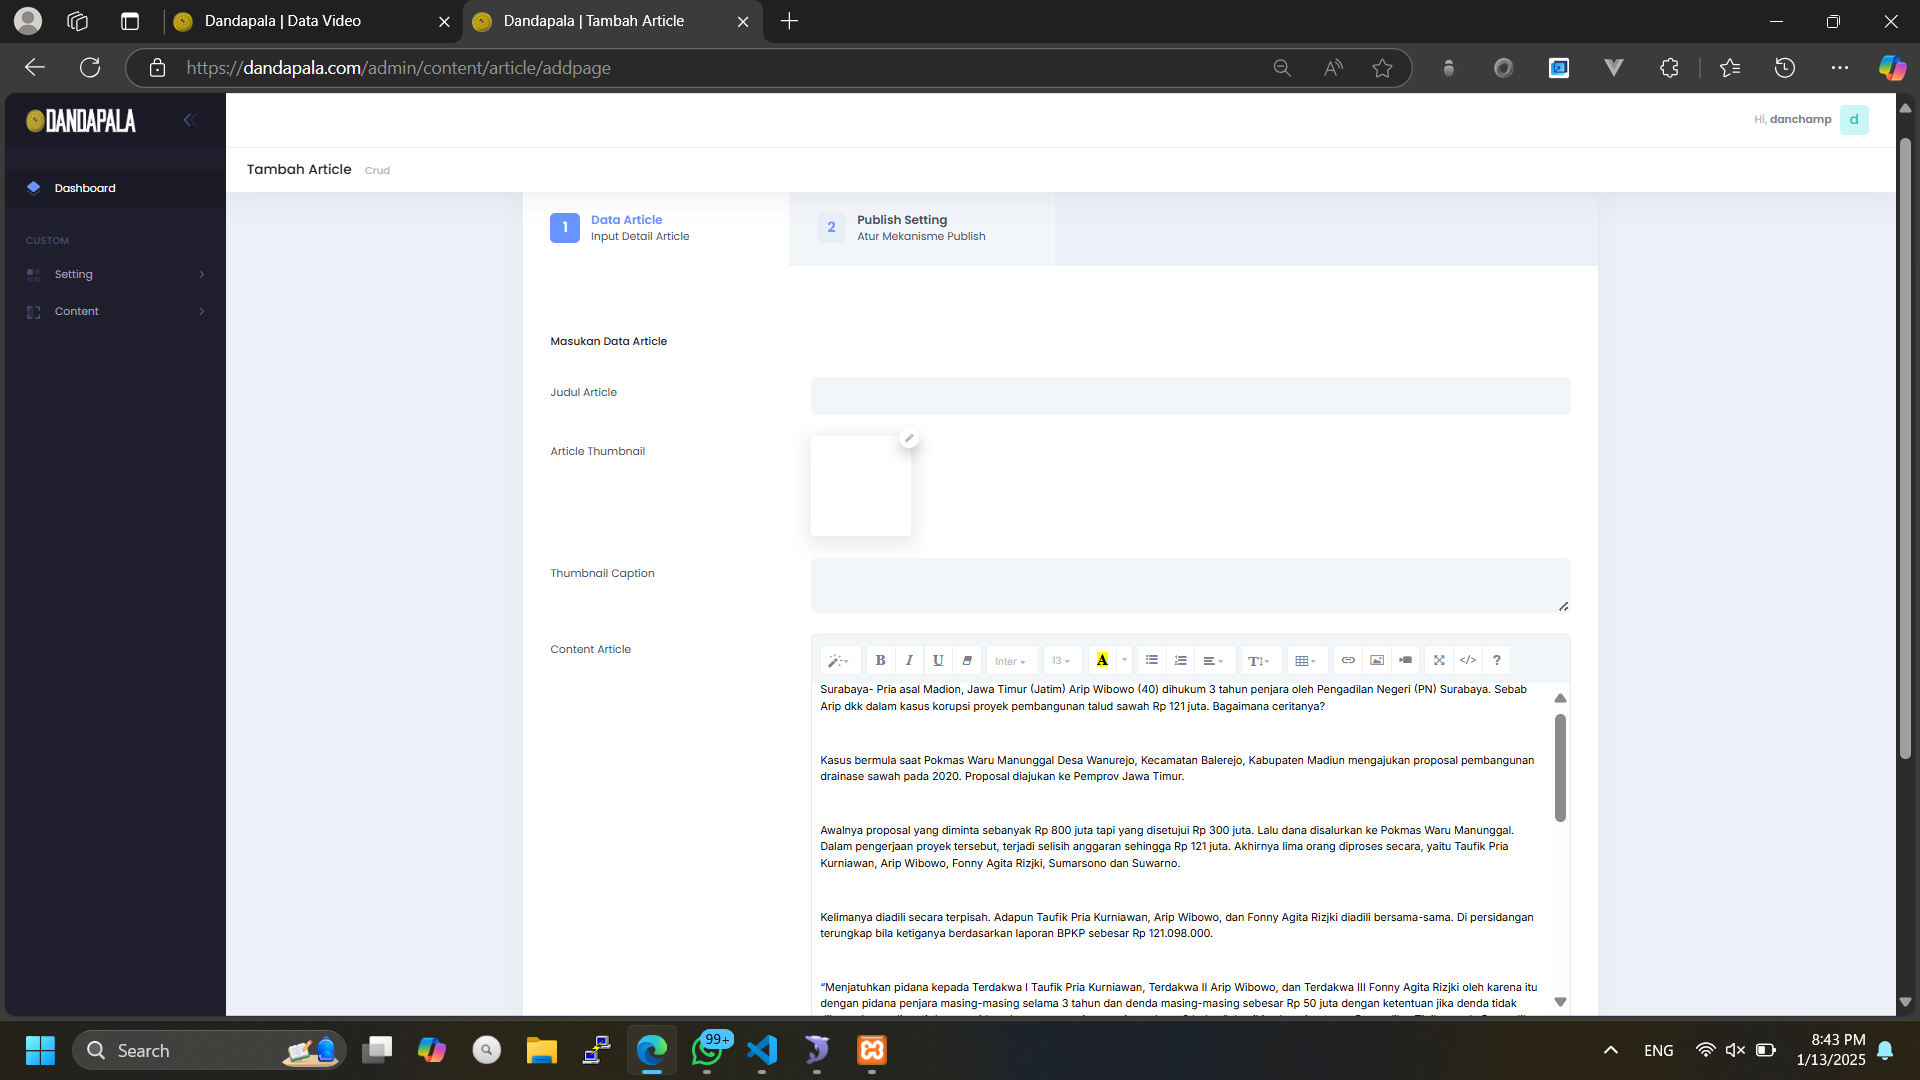Click the insert link icon
This screenshot has height=1080, width=1920.
(x=1348, y=661)
